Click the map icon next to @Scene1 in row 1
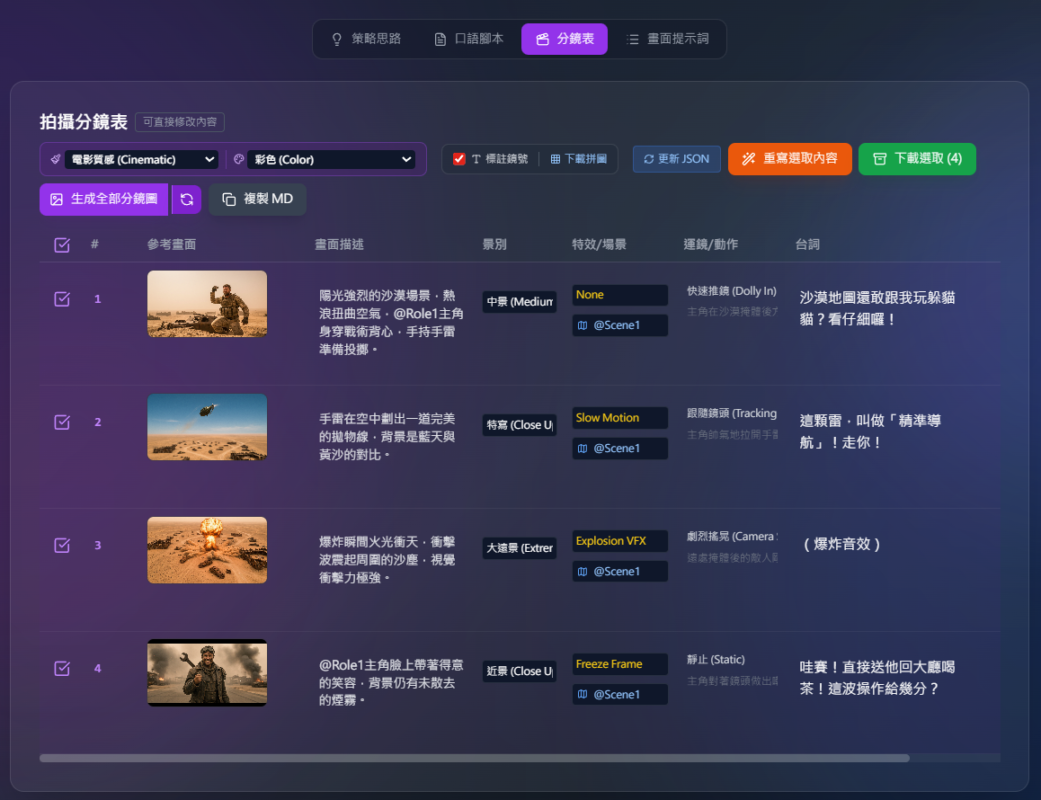The height and width of the screenshot is (800, 1041). [x=582, y=325]
